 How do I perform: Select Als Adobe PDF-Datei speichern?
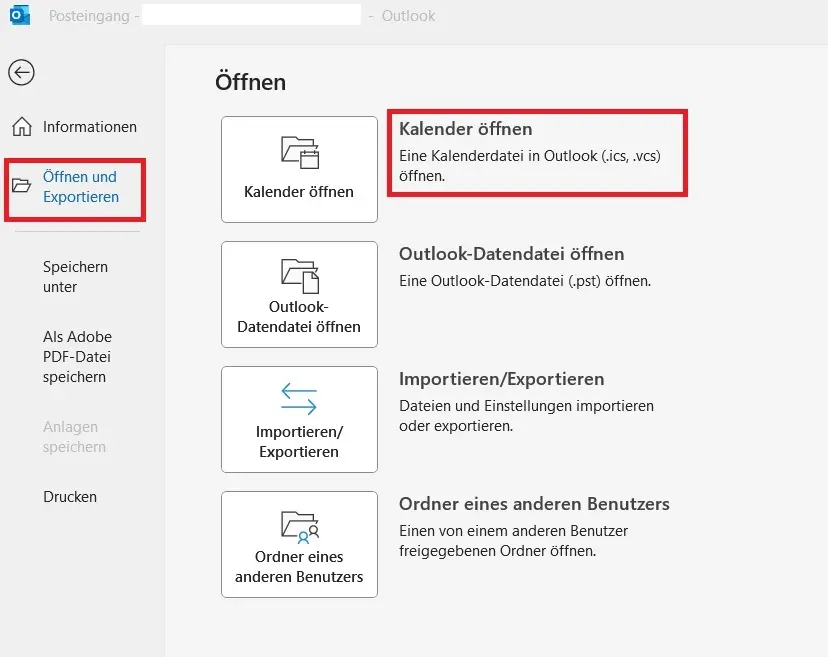[78, 357]
